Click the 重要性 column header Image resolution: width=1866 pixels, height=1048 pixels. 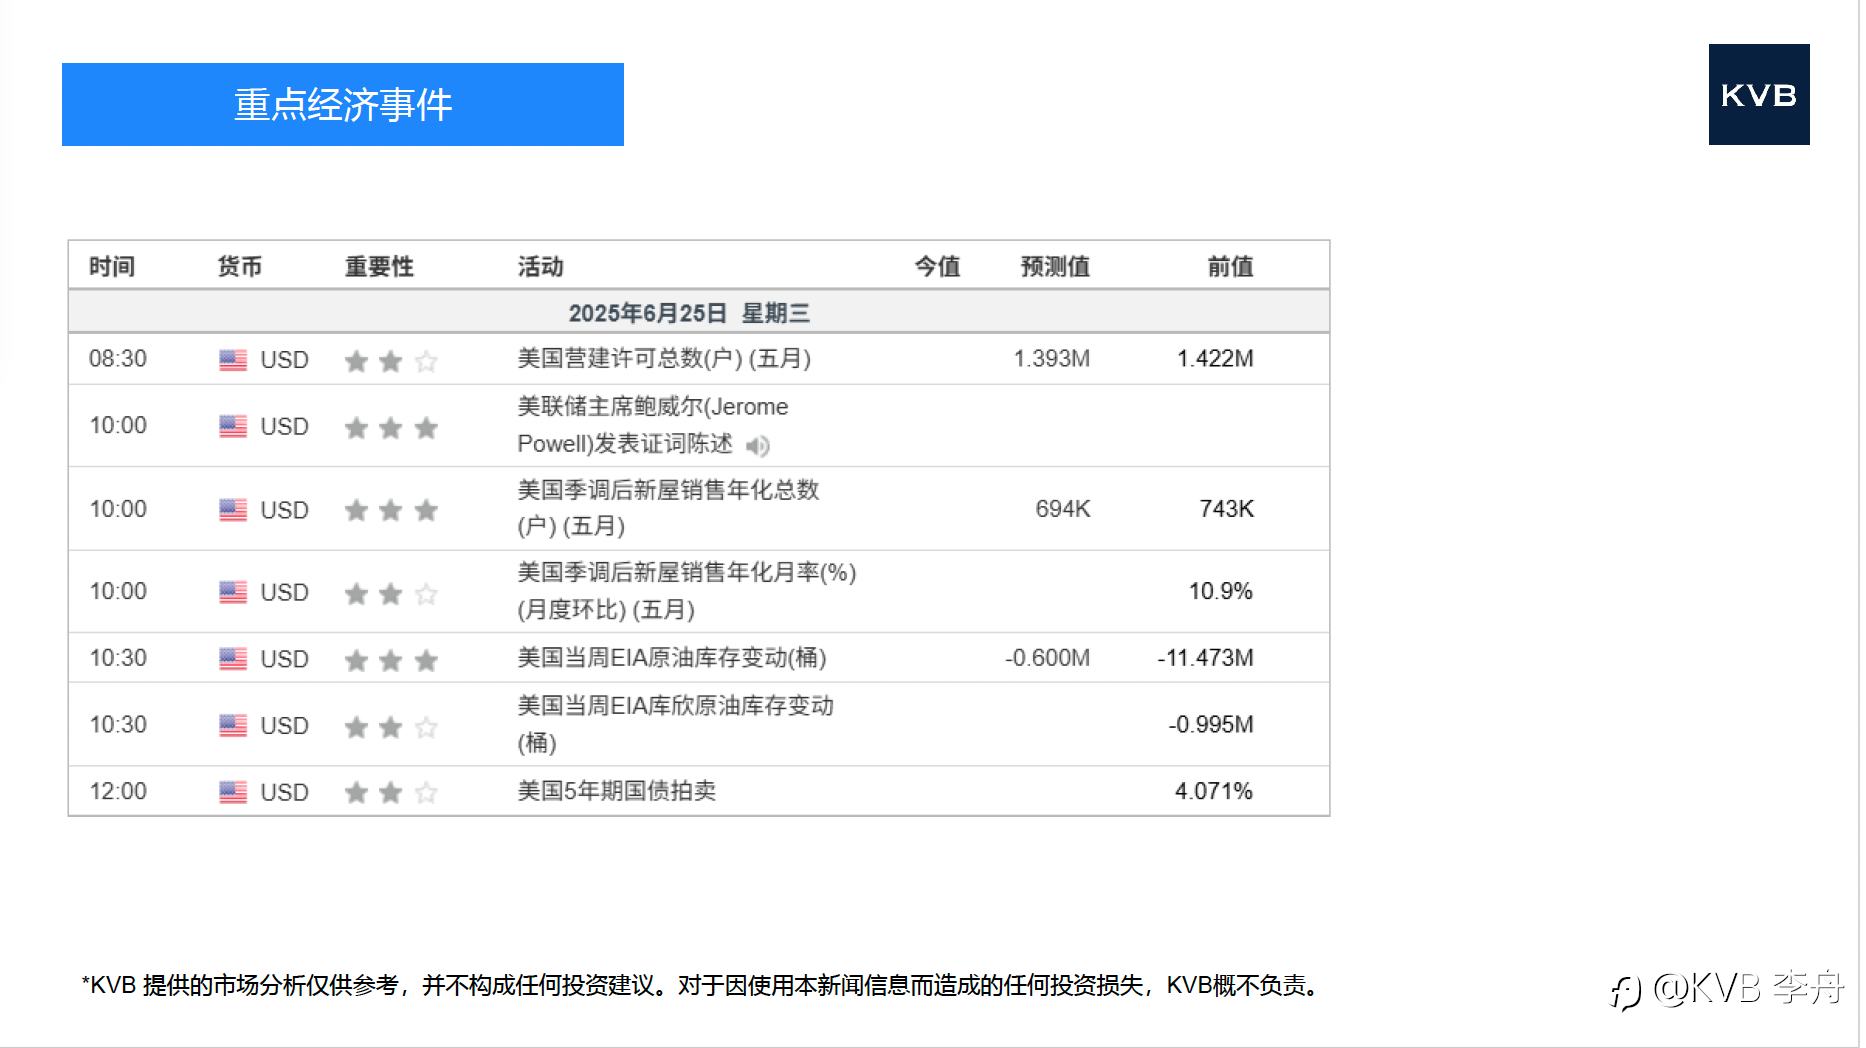[379, 266]
